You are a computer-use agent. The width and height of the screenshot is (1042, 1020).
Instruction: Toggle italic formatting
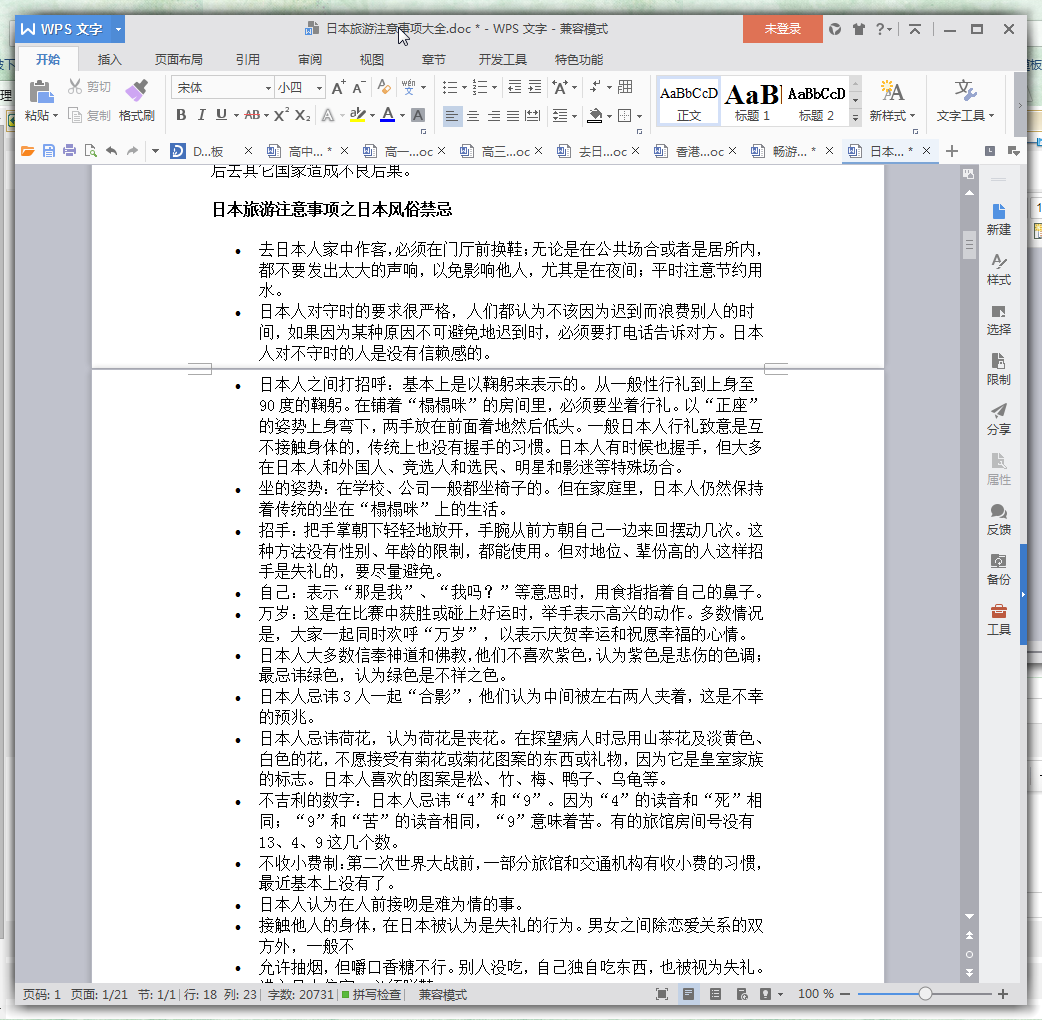(x=201, y=115)
